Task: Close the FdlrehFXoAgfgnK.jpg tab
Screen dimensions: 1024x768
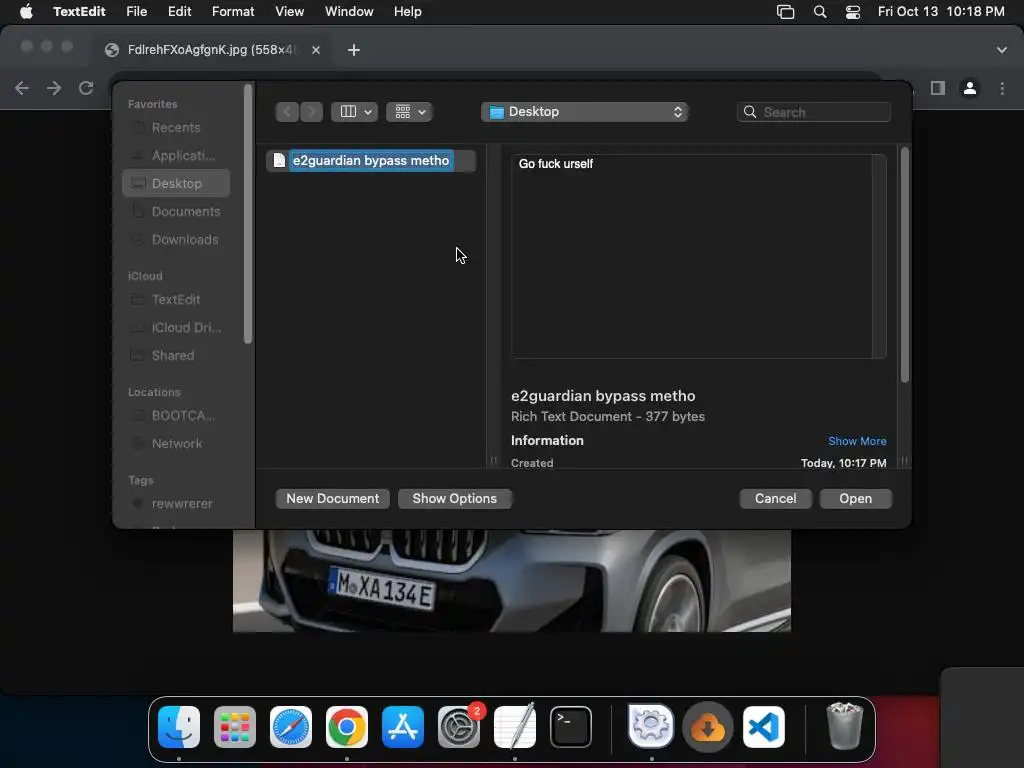Action: (x=316, y=50)
